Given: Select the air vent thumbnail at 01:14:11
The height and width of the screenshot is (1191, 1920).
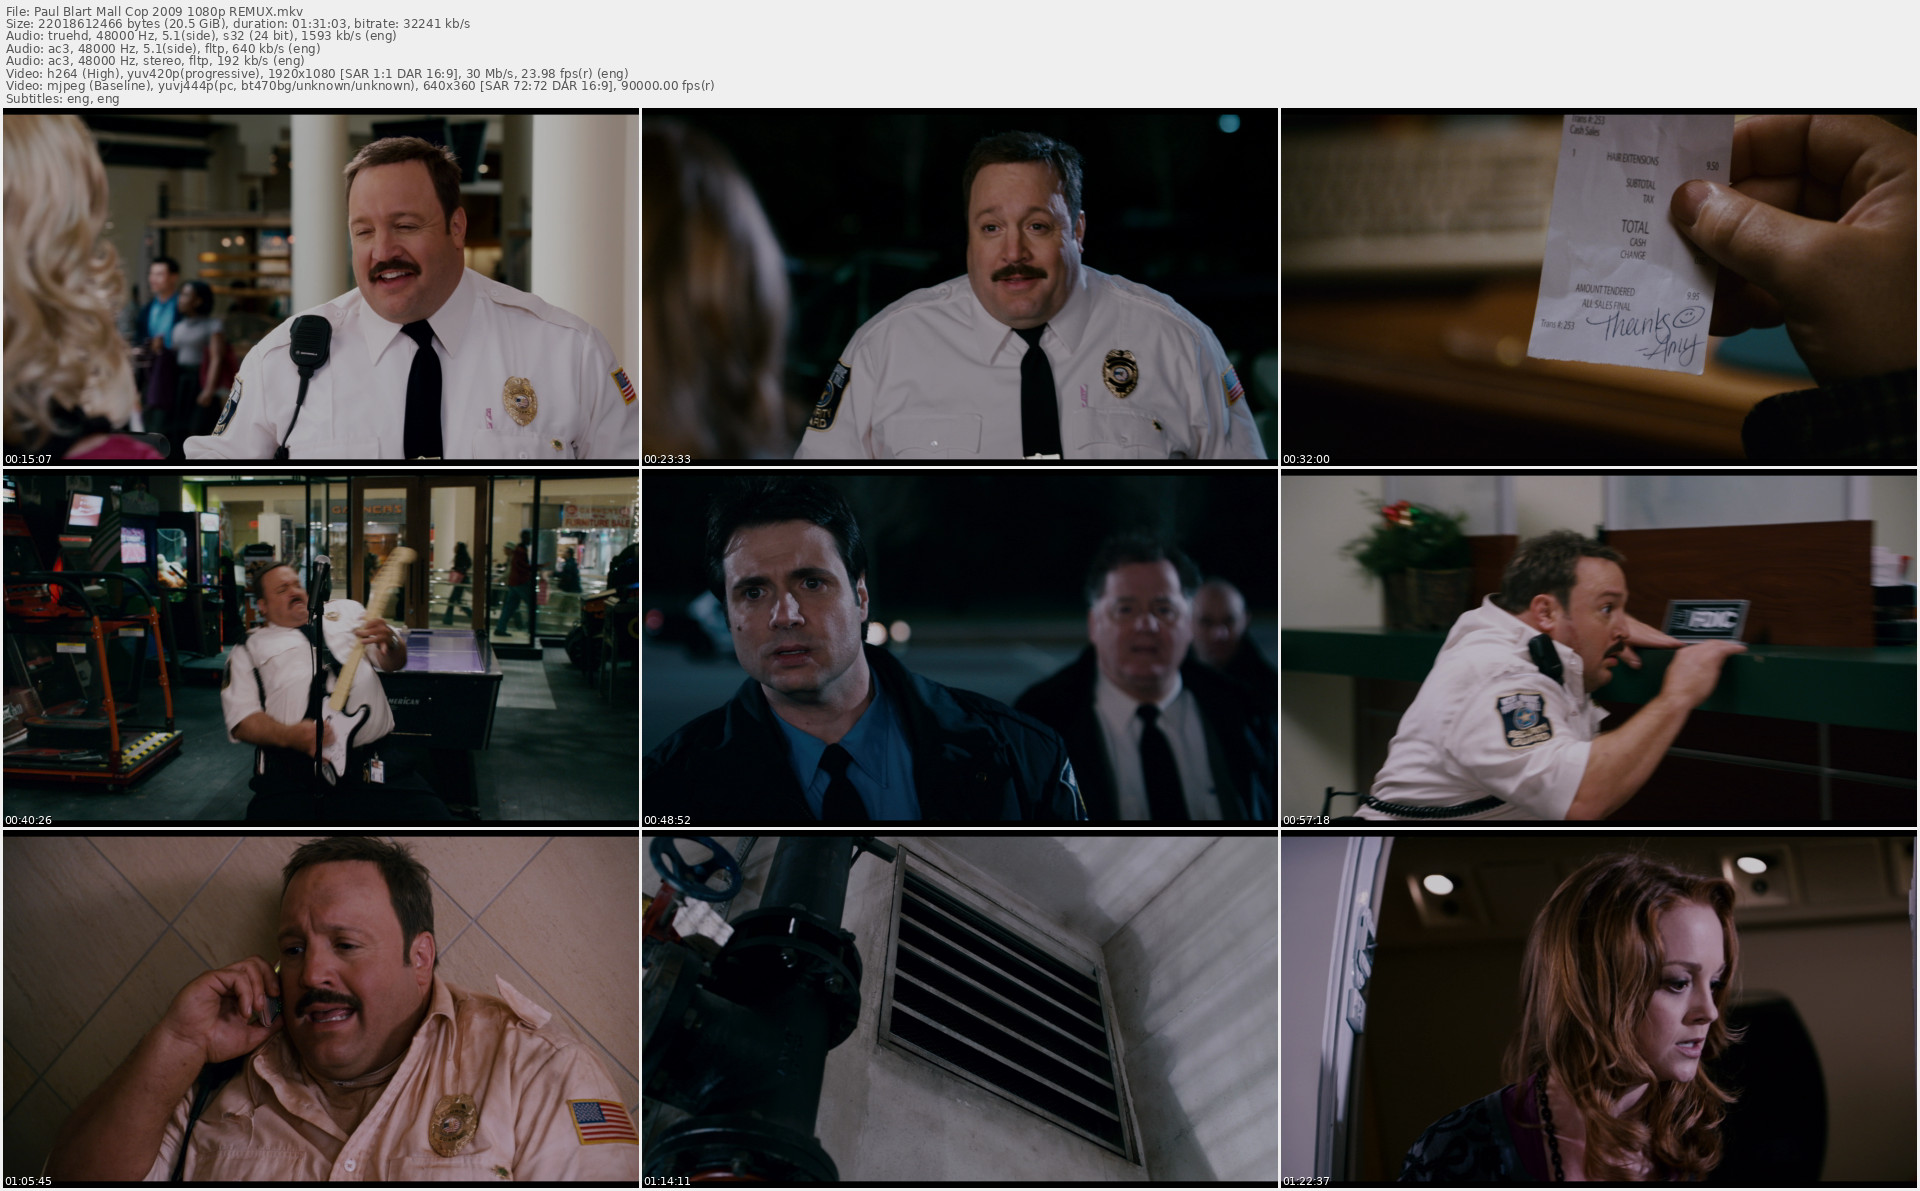Looking at the screenshot, I should (x=959, y=1008).
